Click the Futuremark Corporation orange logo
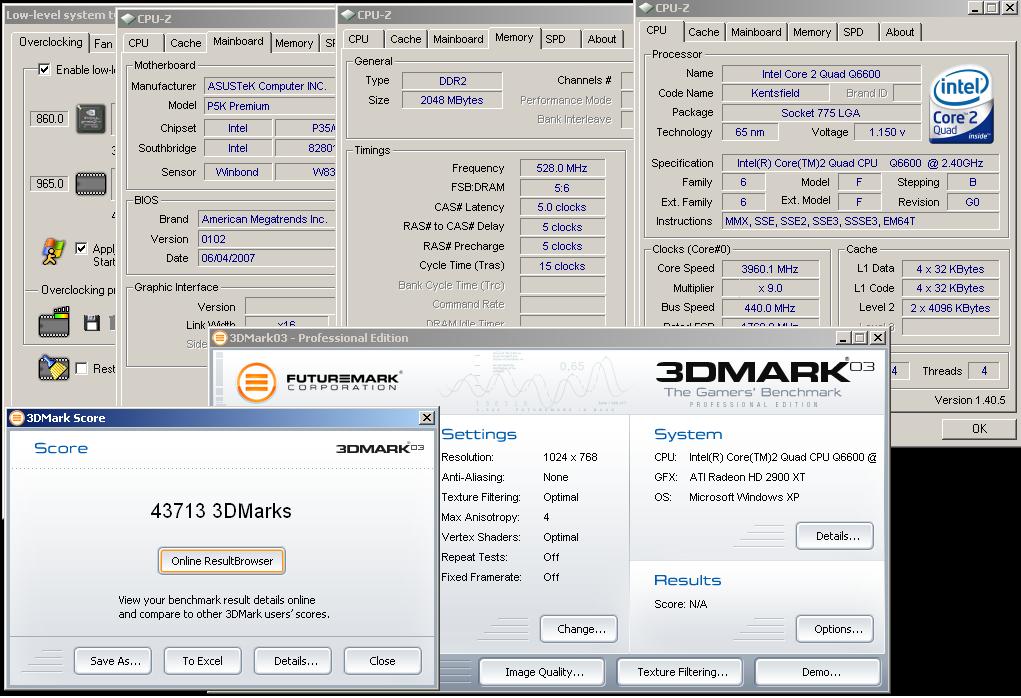 coord(256,382)
